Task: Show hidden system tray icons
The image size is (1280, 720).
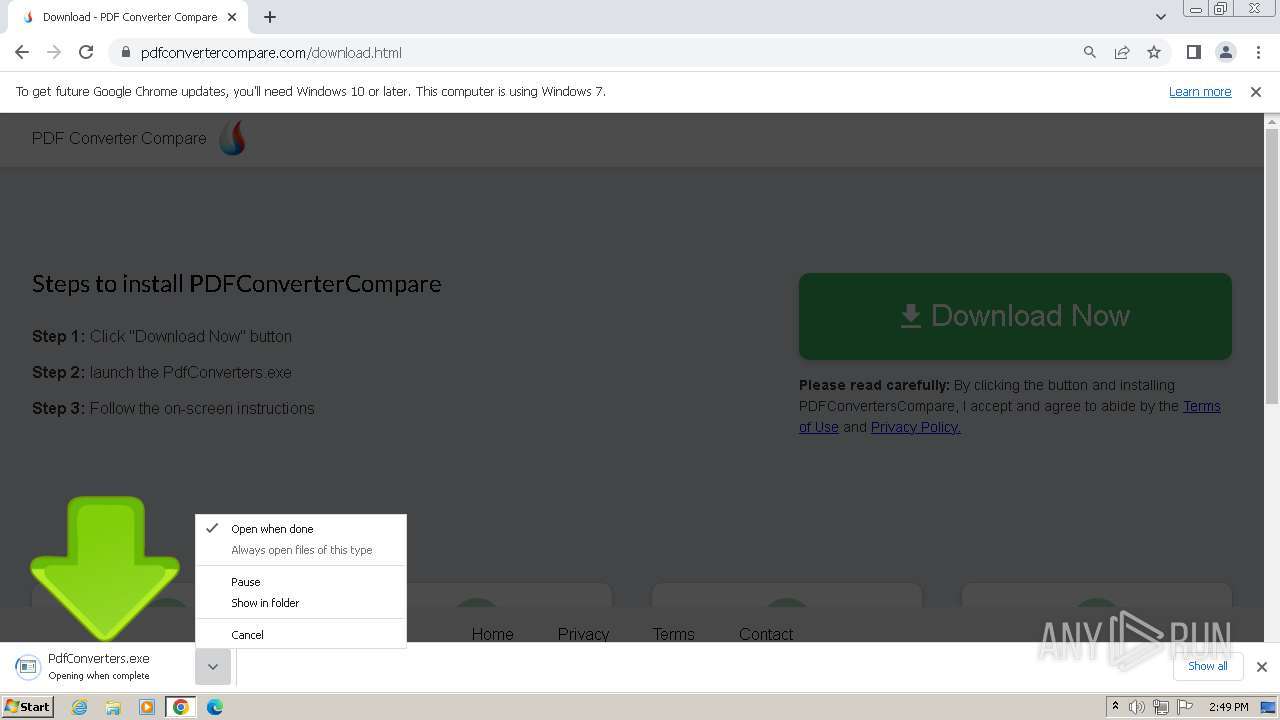Action: click(x=1115, y=707)
